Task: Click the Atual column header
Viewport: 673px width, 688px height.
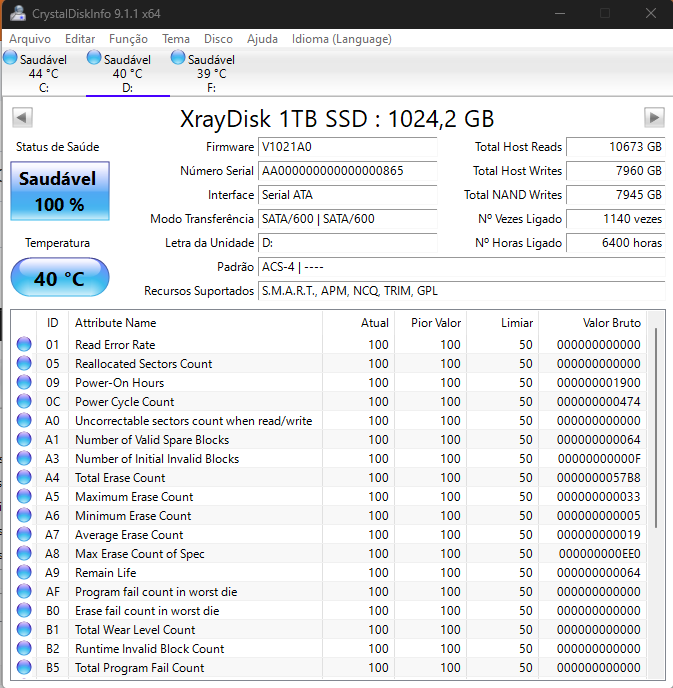Action: point(359,323)
